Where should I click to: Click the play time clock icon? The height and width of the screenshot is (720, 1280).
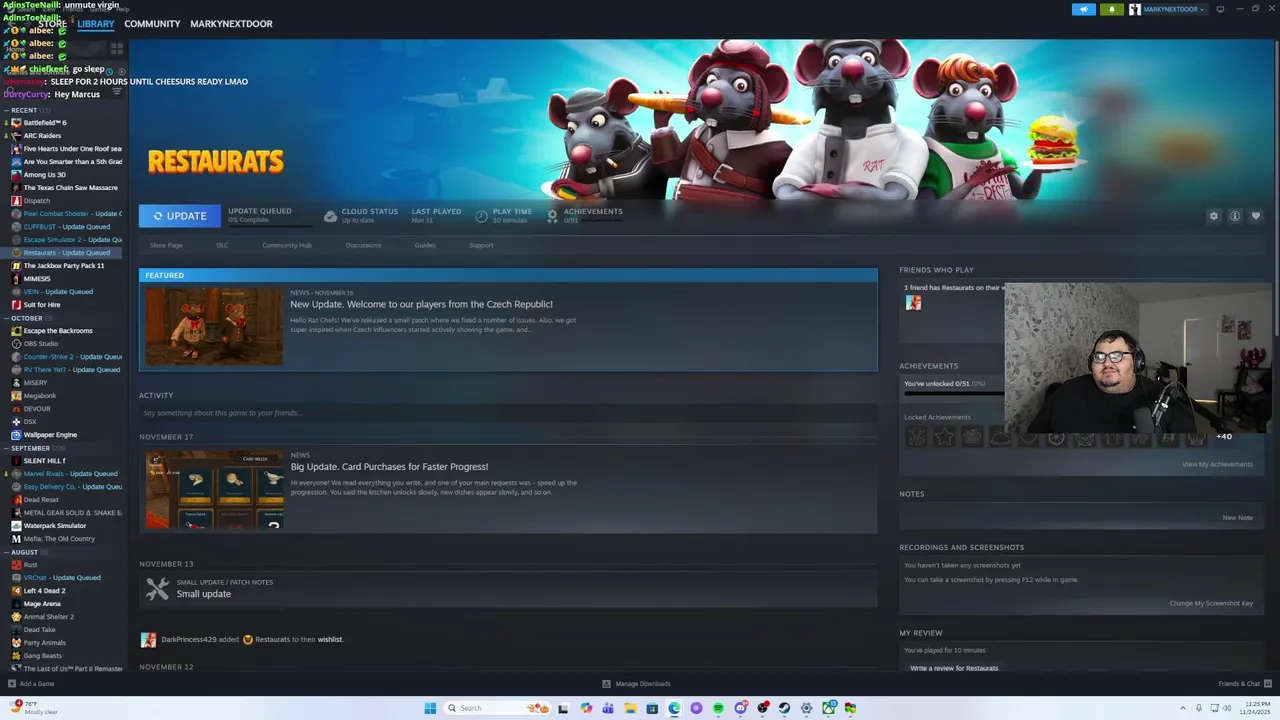[481, 216]
